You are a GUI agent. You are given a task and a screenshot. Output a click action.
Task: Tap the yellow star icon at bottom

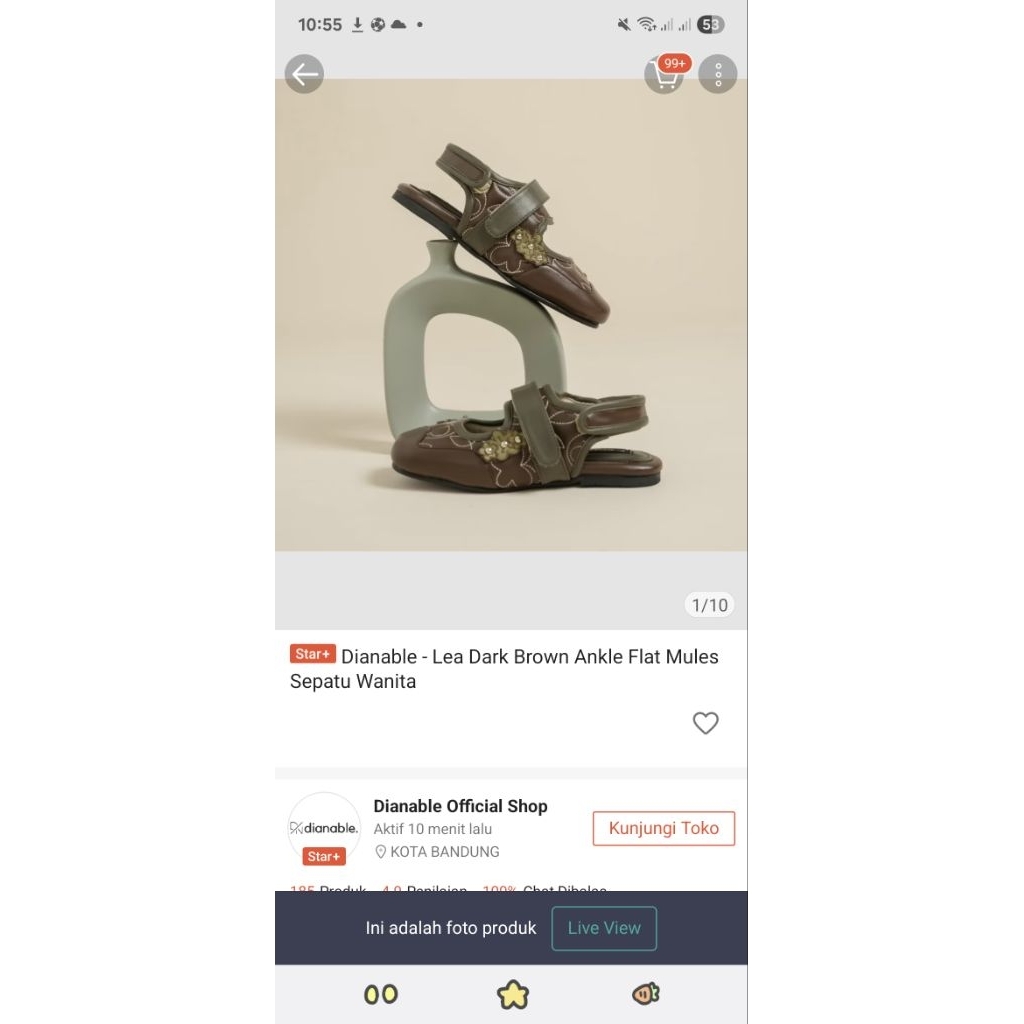click(513, 995)
